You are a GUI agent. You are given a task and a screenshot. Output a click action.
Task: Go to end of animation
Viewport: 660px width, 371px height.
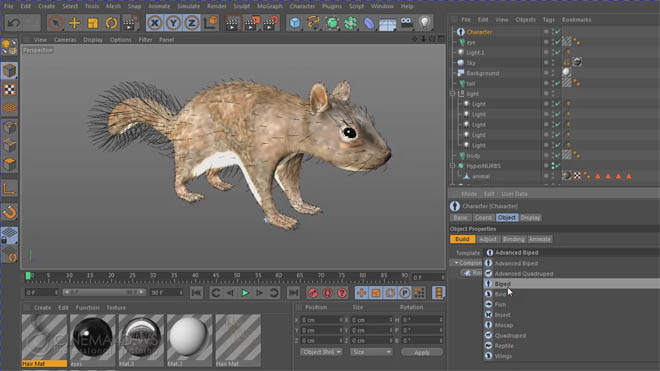[293, 293]
